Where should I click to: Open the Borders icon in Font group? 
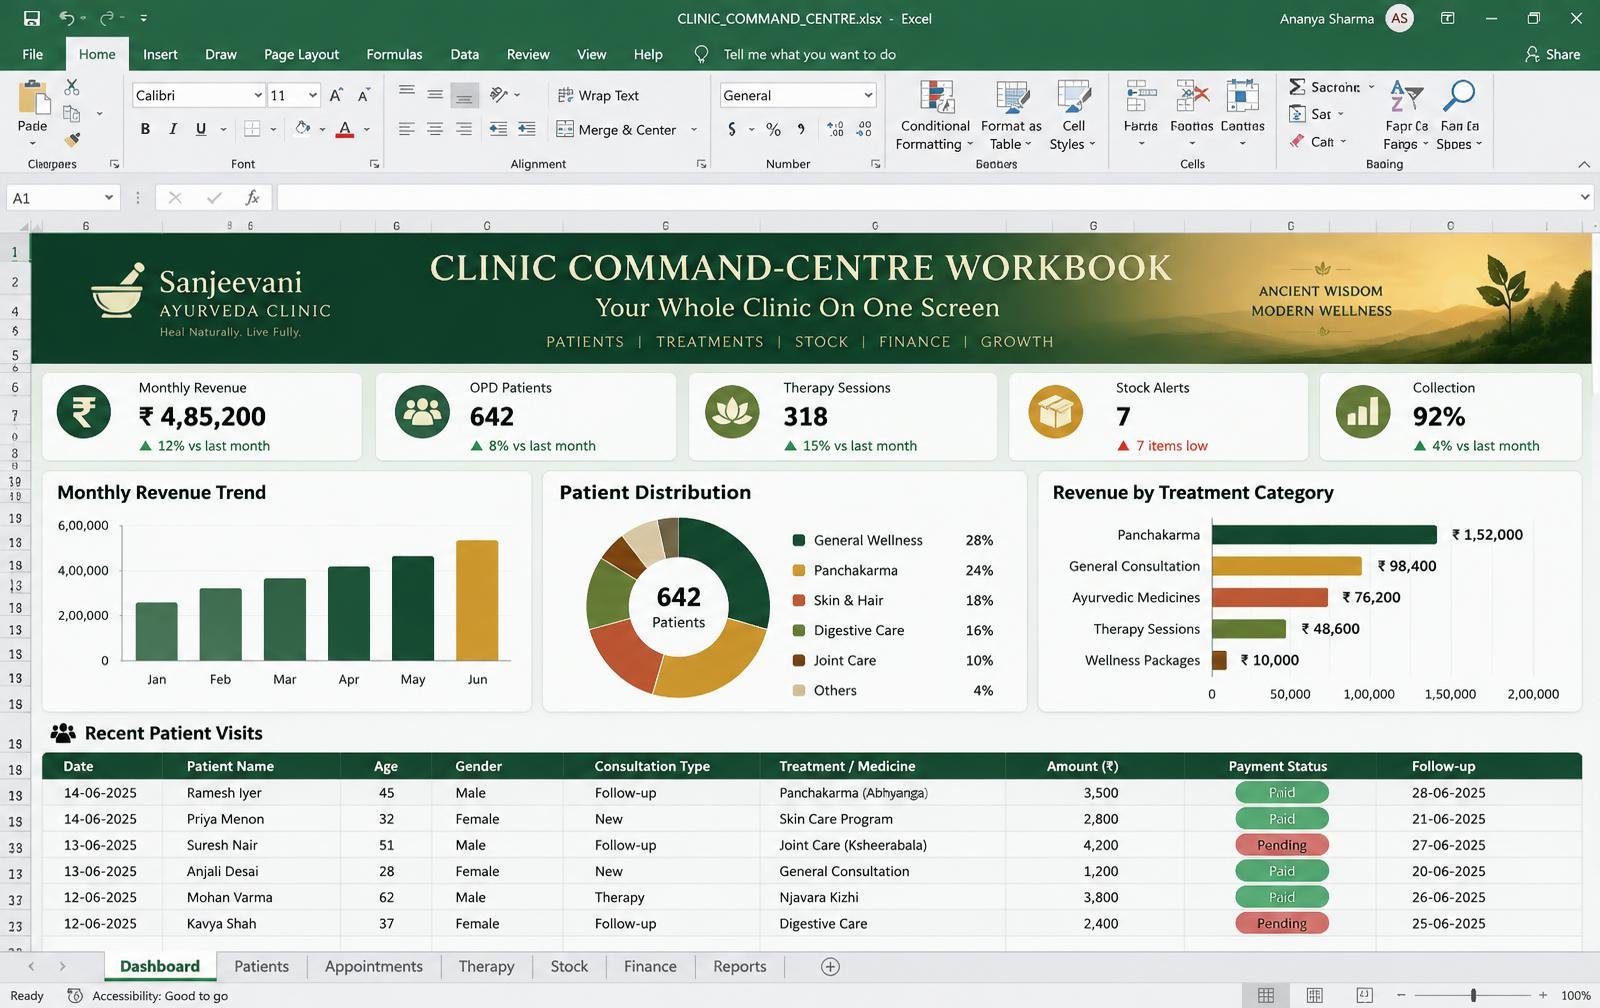point(253,129)
